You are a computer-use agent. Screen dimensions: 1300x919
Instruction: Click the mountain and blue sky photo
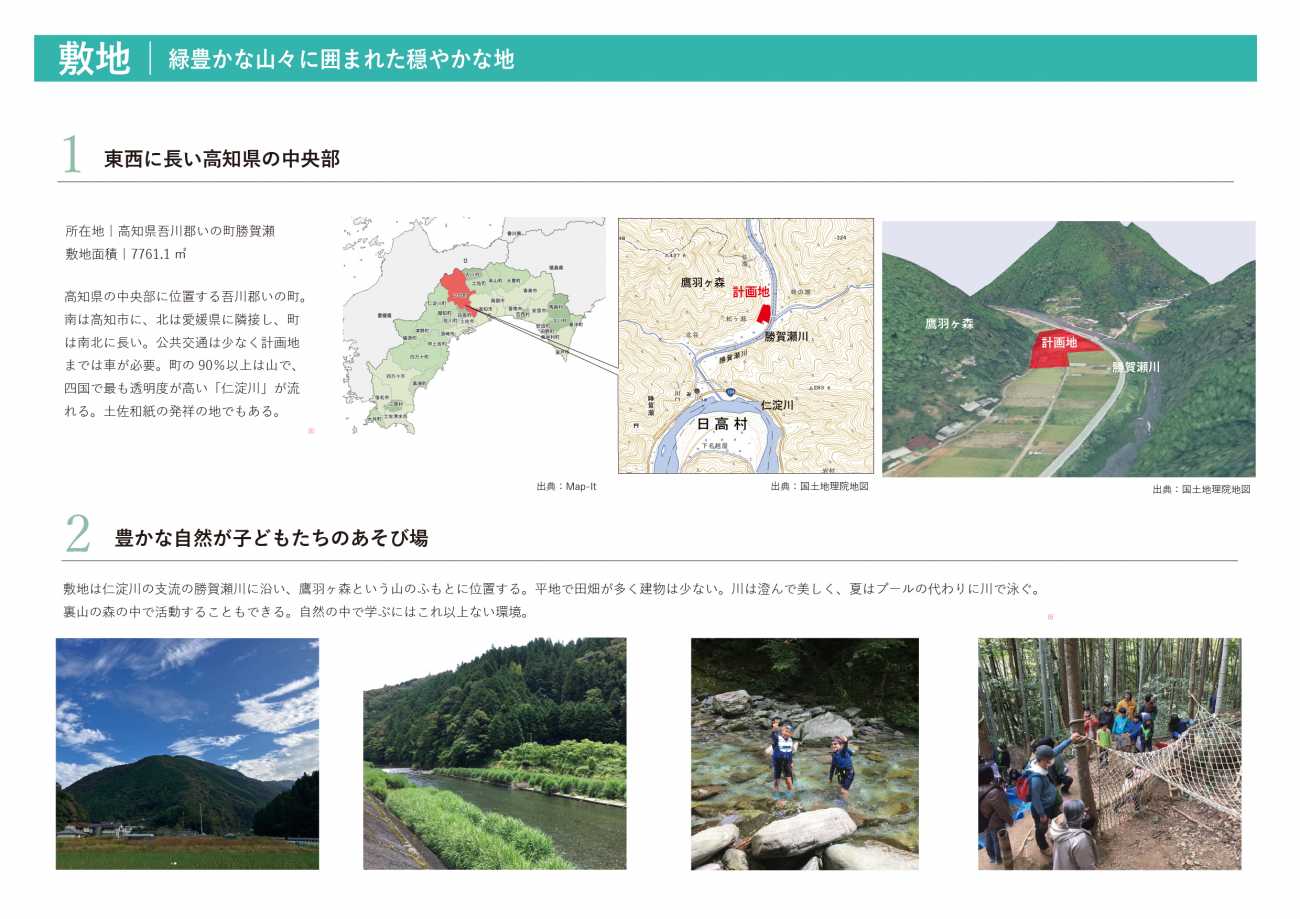(187, 753)
